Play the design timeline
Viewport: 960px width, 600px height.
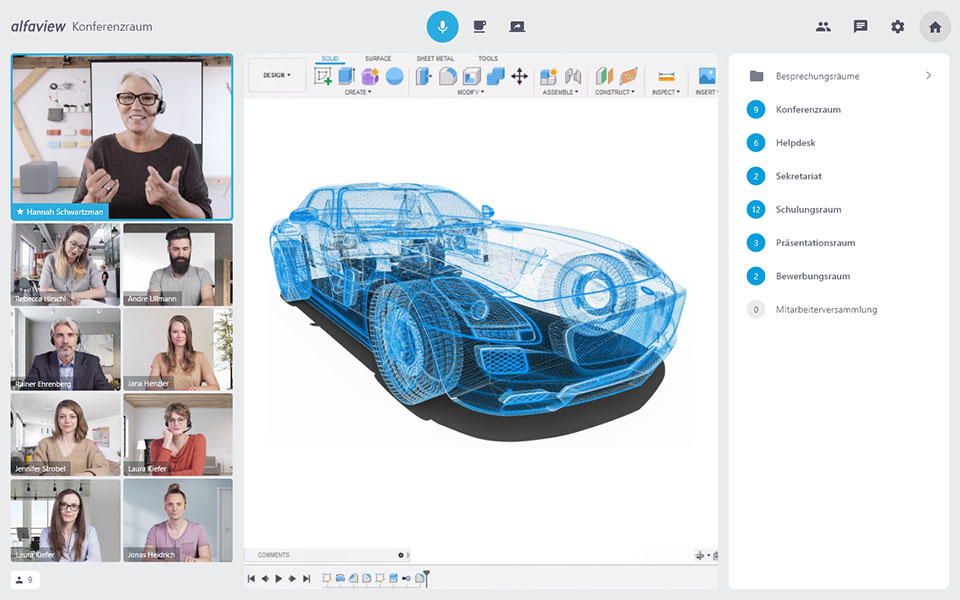point(279,578)
